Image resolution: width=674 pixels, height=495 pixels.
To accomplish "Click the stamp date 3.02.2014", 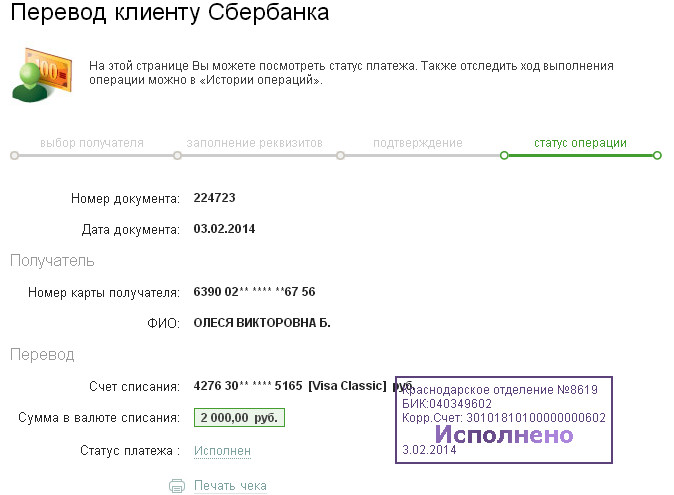I will (429, 450).
